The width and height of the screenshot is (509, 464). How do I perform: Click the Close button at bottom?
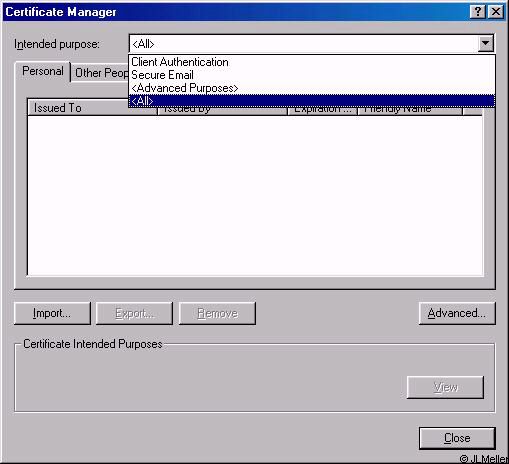click(457, 438)
